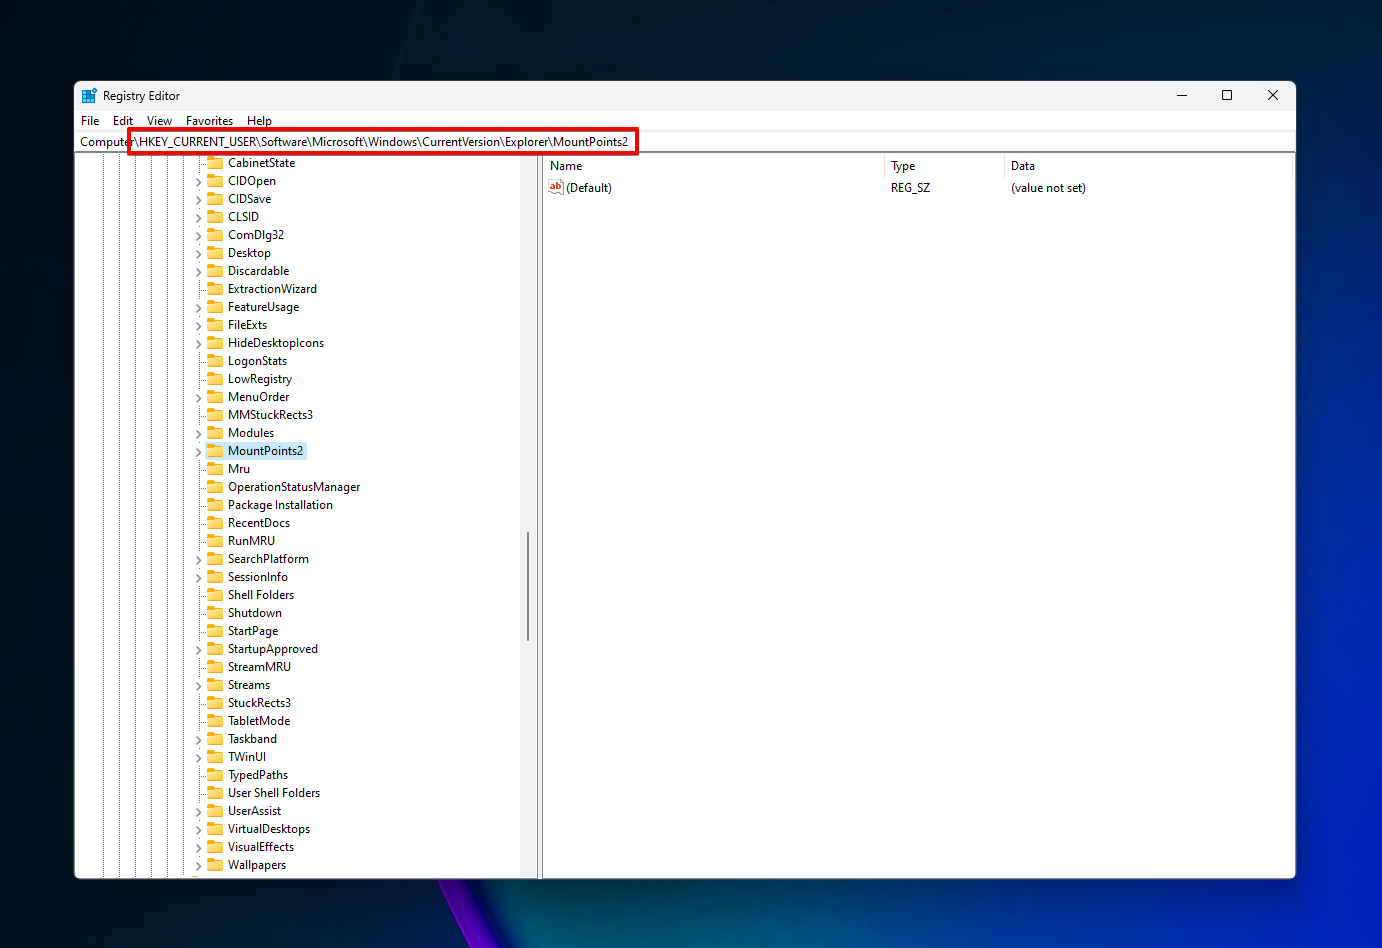The image size is (1382, 948).
Task: Select the LowRegistry folder icon
Action: tap(215, 379)
